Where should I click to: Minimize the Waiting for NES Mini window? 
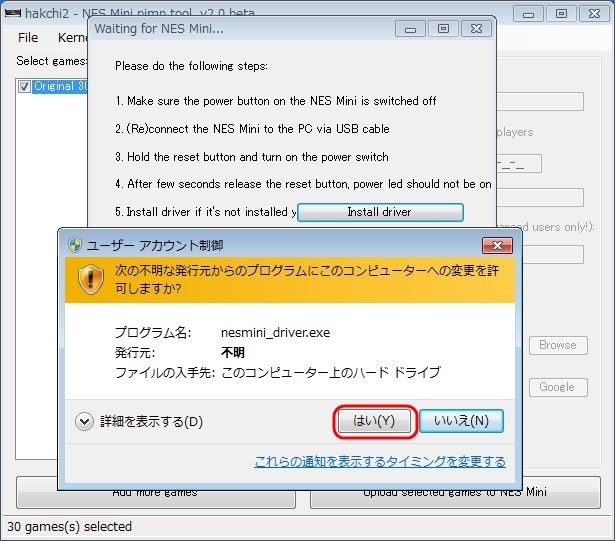(410, 29)
